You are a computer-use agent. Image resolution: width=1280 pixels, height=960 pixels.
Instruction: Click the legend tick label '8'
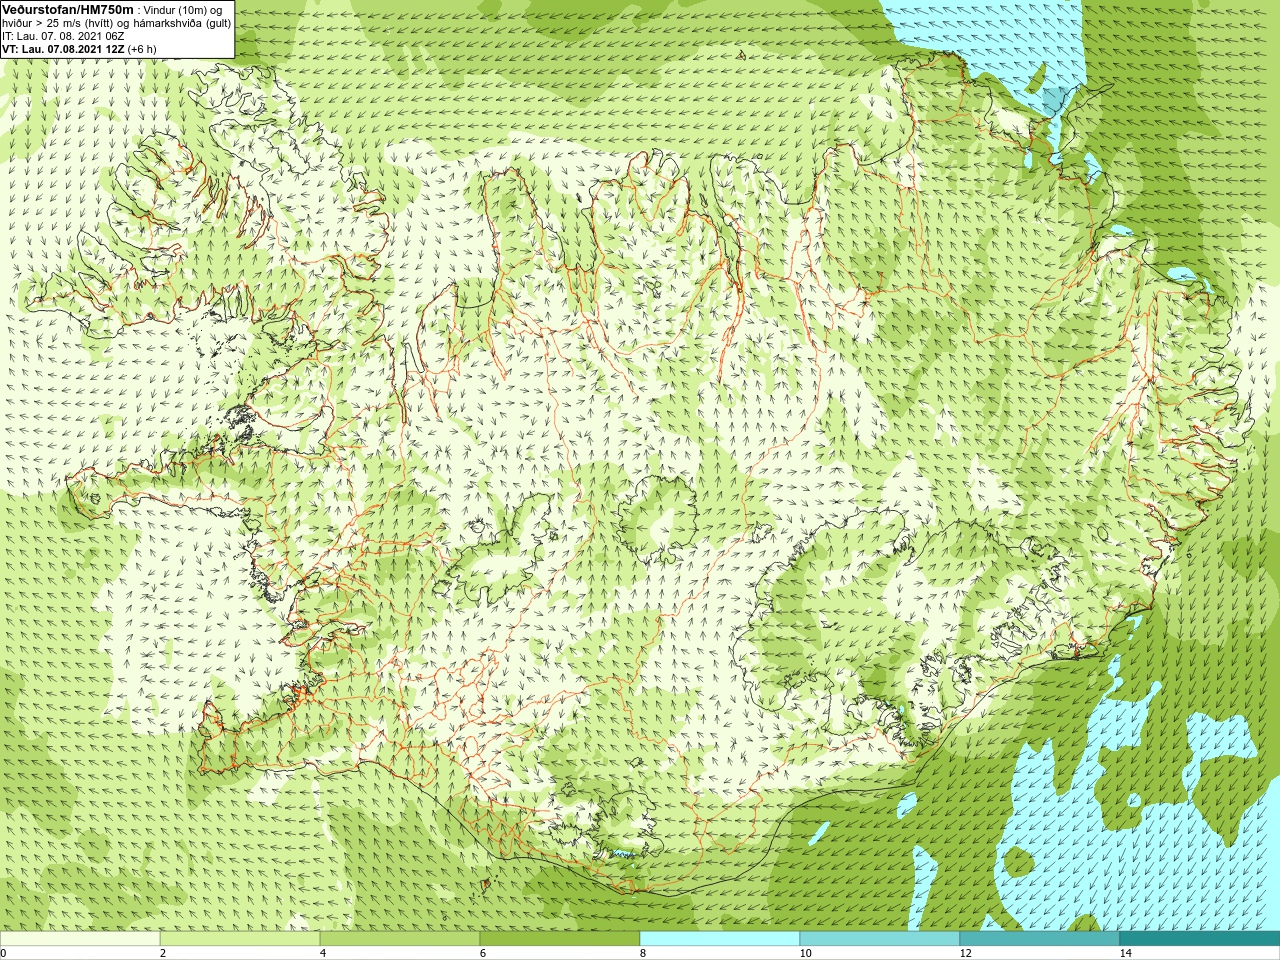coord(643,953)
